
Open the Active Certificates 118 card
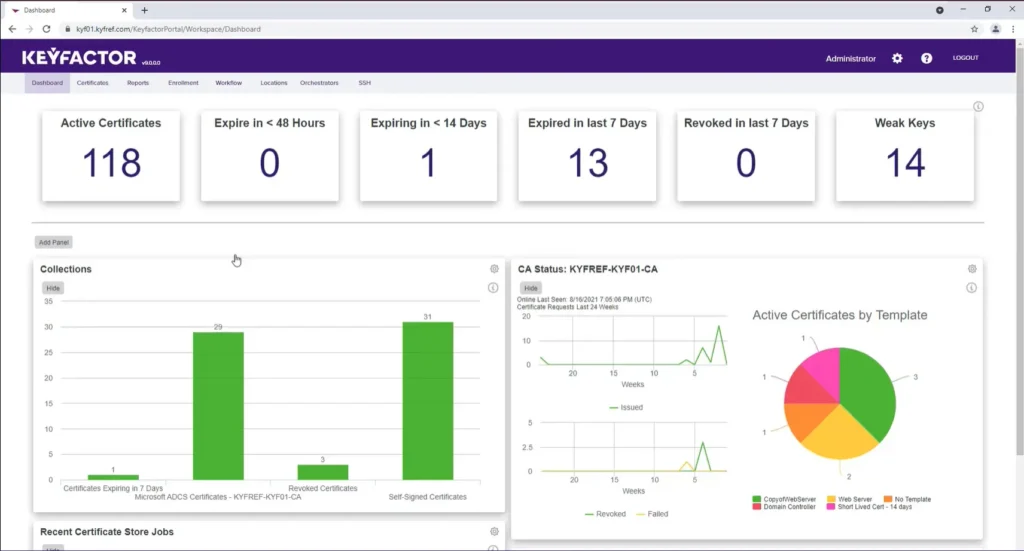[x=111, y=156]
